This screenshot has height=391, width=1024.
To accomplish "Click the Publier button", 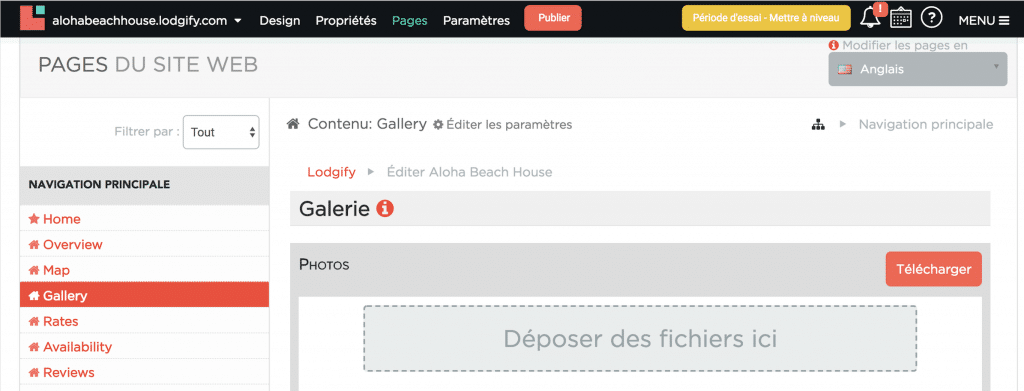I will click(x=552, y=18).
